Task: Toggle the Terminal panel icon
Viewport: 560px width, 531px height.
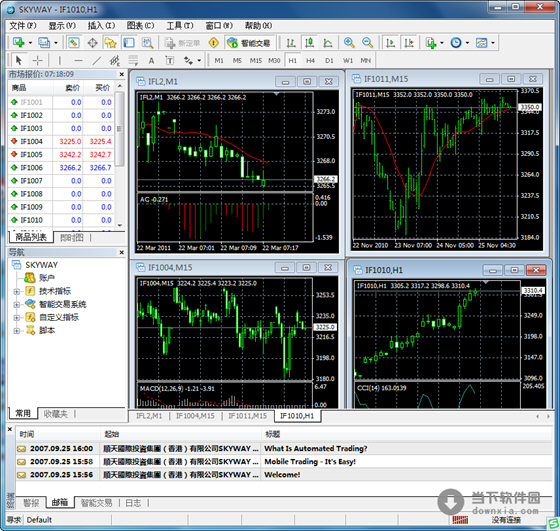Action: coord(129,42)
